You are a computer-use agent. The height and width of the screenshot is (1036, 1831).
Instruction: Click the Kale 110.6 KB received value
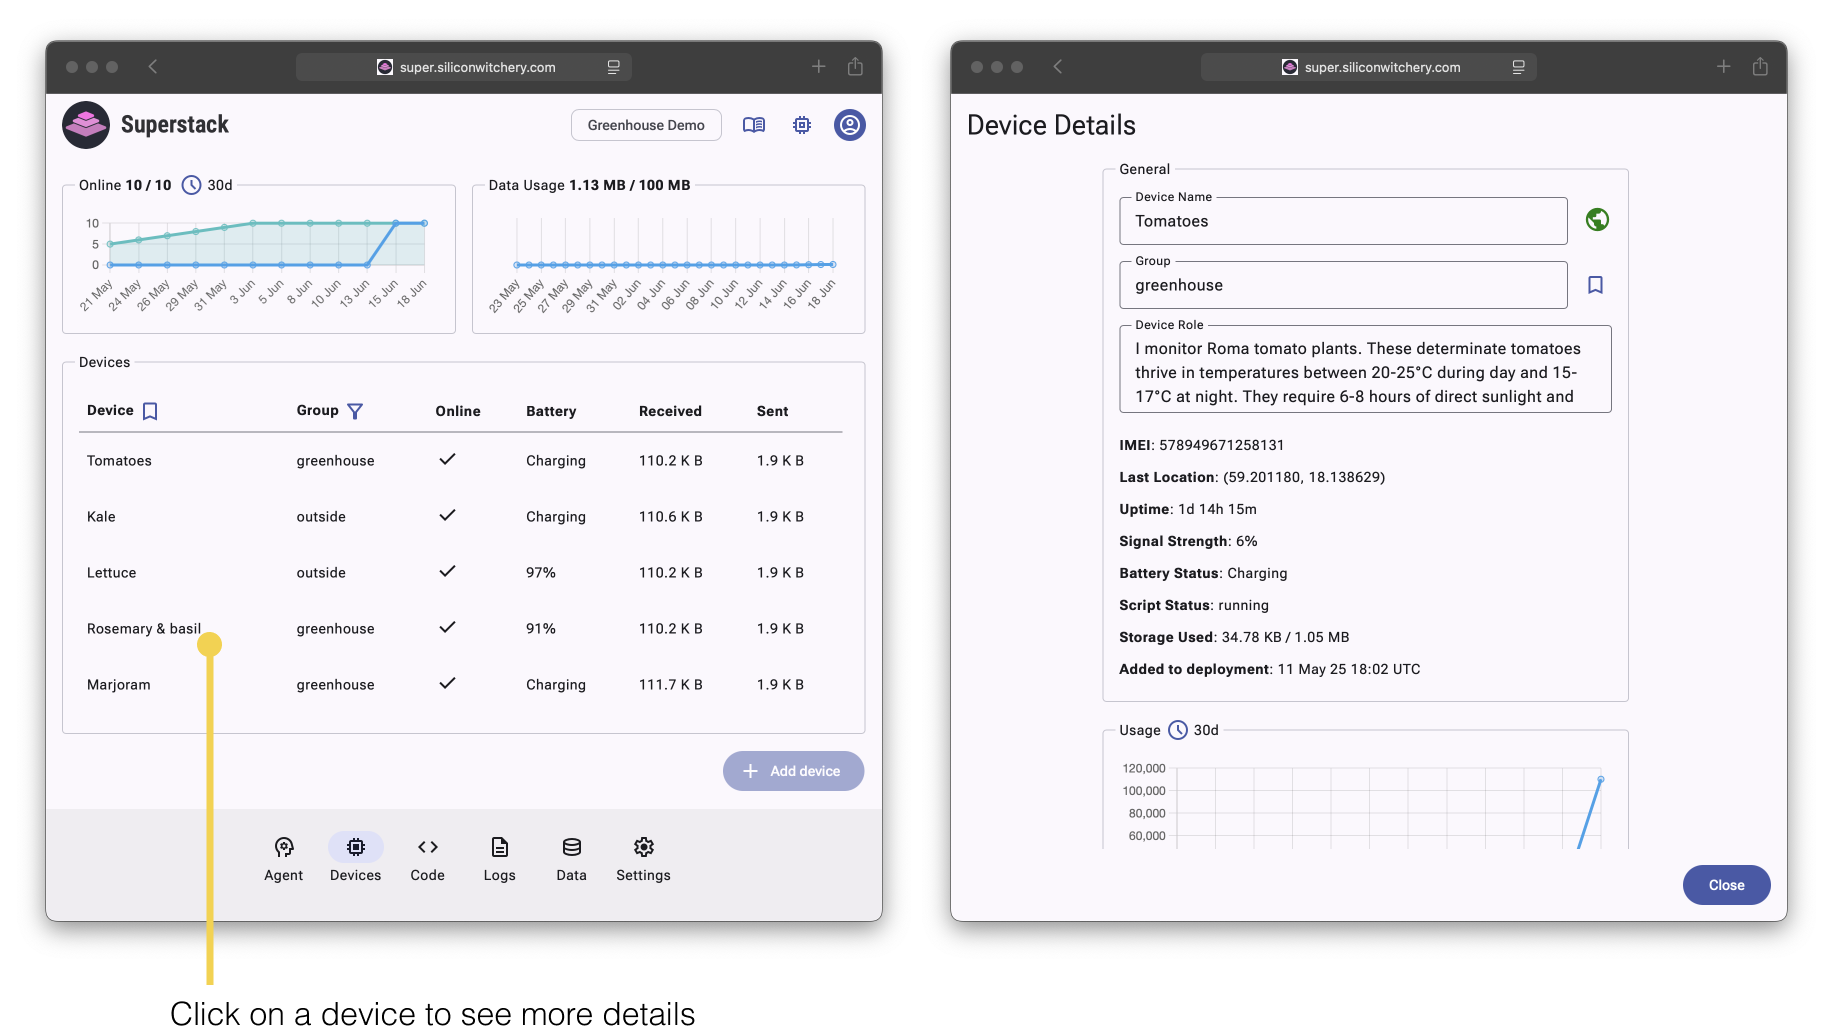(x=671, y=517)
